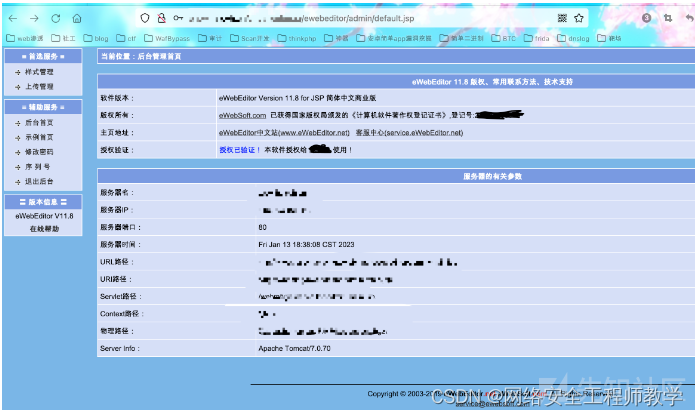Open the round extension badge icon
The image size is (698, 416).
[646, 18]
